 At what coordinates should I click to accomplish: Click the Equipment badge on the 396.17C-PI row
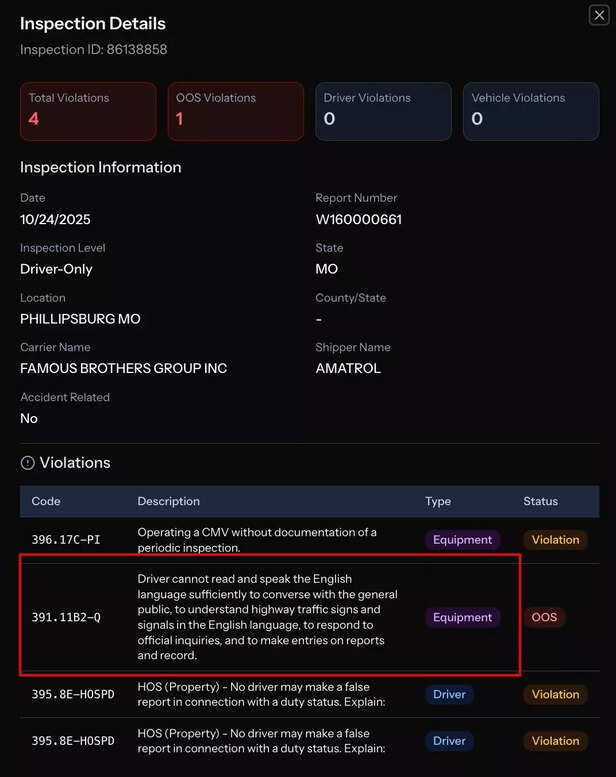(462, 540)
